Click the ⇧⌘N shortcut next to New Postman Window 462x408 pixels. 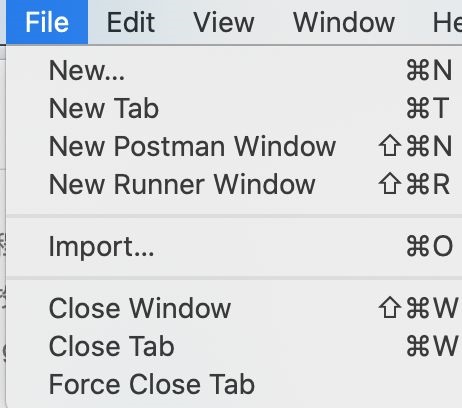coord(415,146)
